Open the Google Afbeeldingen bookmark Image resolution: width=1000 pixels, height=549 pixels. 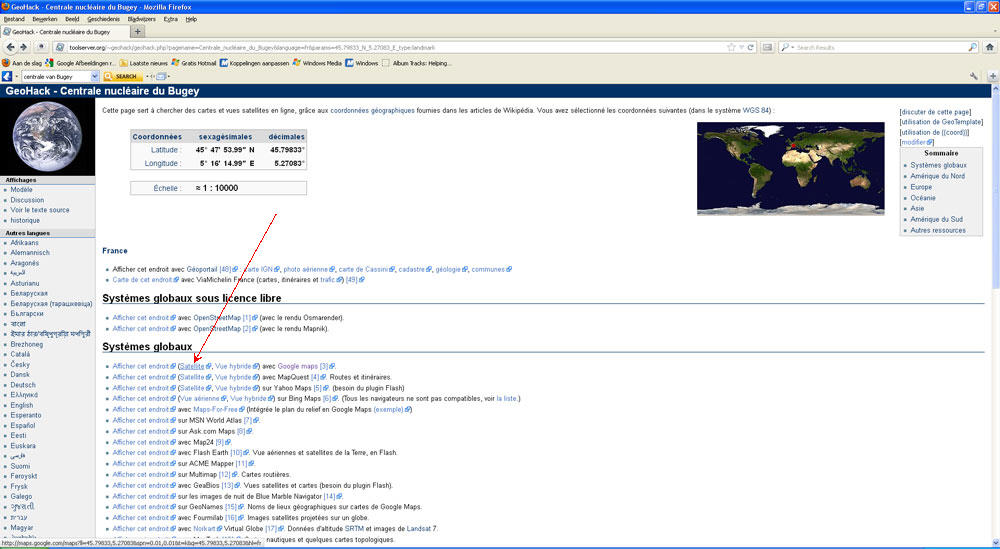pyautogui.click(x=81, y=63)
